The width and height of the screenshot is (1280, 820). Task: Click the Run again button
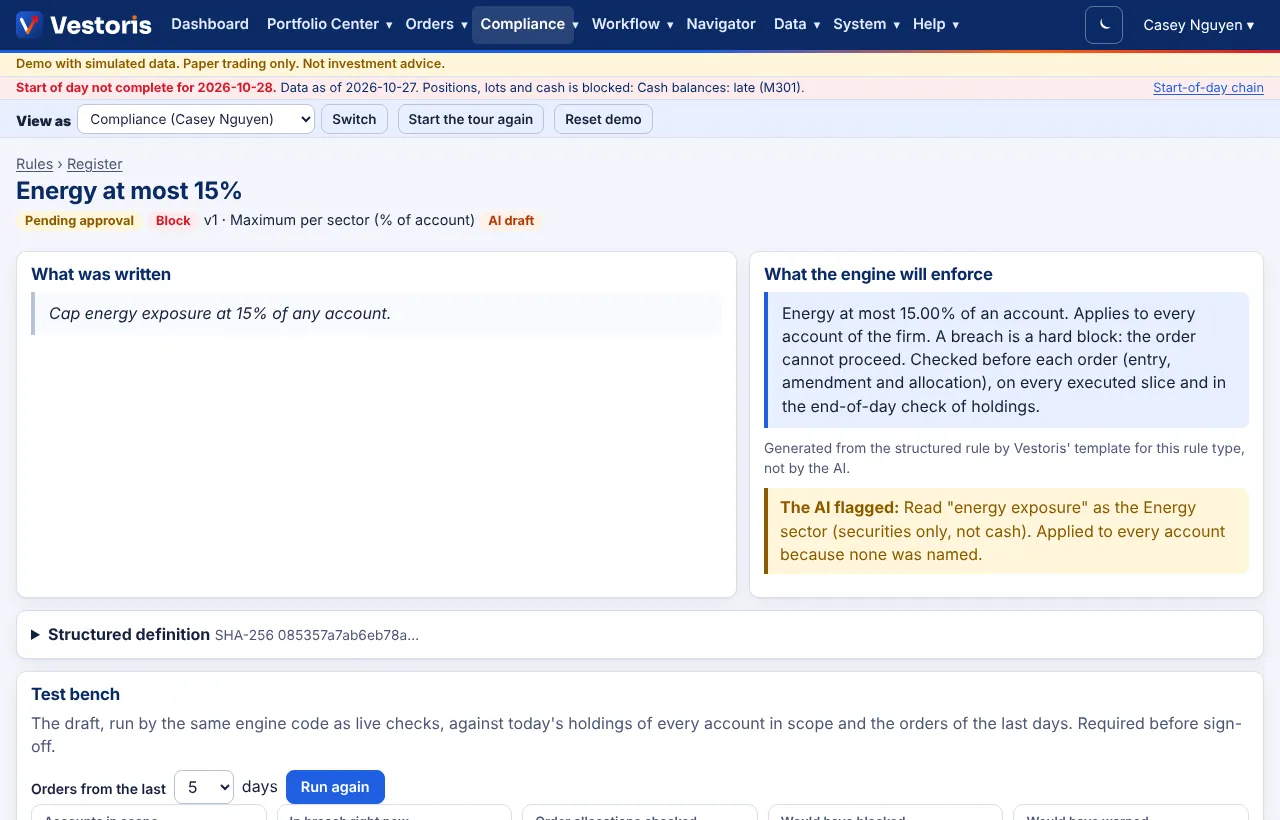coord(335,787)
